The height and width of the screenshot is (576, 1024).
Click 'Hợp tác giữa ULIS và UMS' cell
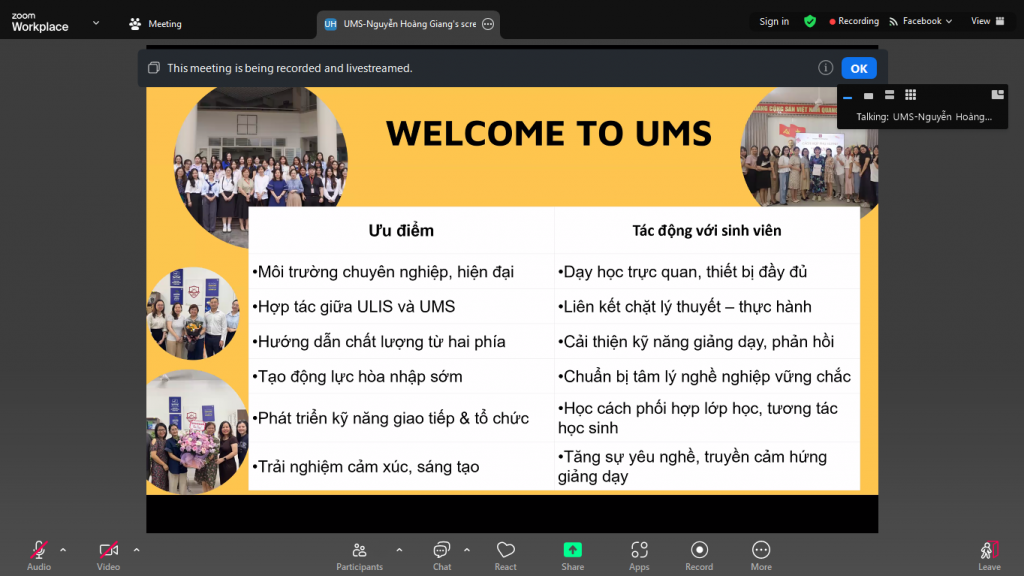point(354,307)
